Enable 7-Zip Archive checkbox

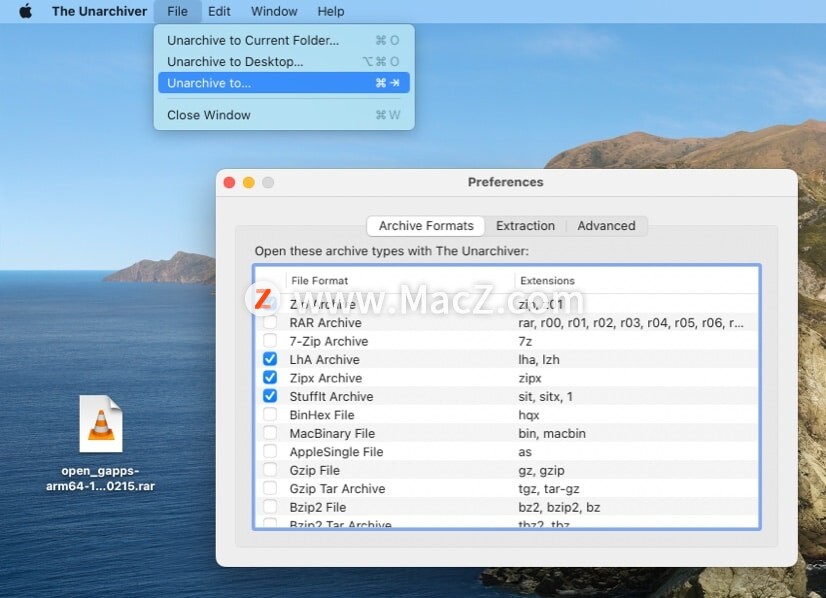point(270,340)
